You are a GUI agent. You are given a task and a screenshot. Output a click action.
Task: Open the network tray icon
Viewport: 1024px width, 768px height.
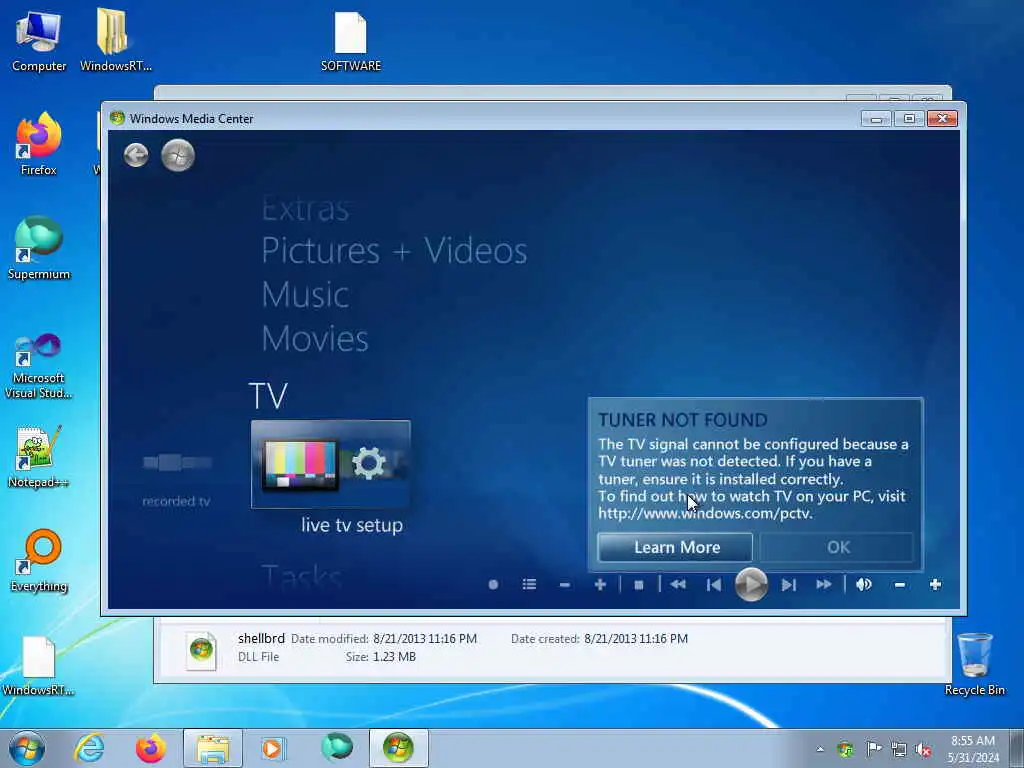[x=899, y=749]
